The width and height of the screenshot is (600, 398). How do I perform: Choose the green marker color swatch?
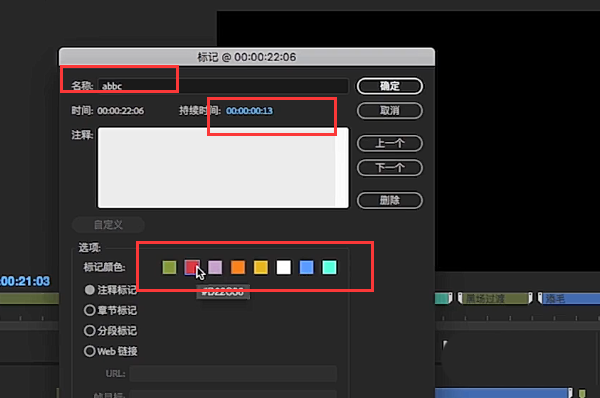169,267
